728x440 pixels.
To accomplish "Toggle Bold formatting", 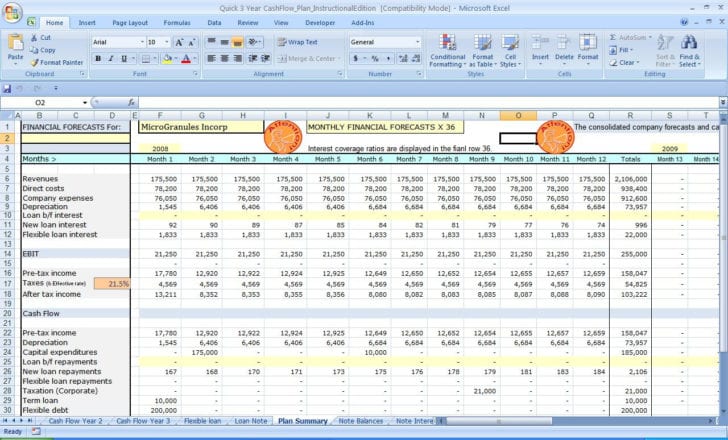I will [x=98, y=59].
